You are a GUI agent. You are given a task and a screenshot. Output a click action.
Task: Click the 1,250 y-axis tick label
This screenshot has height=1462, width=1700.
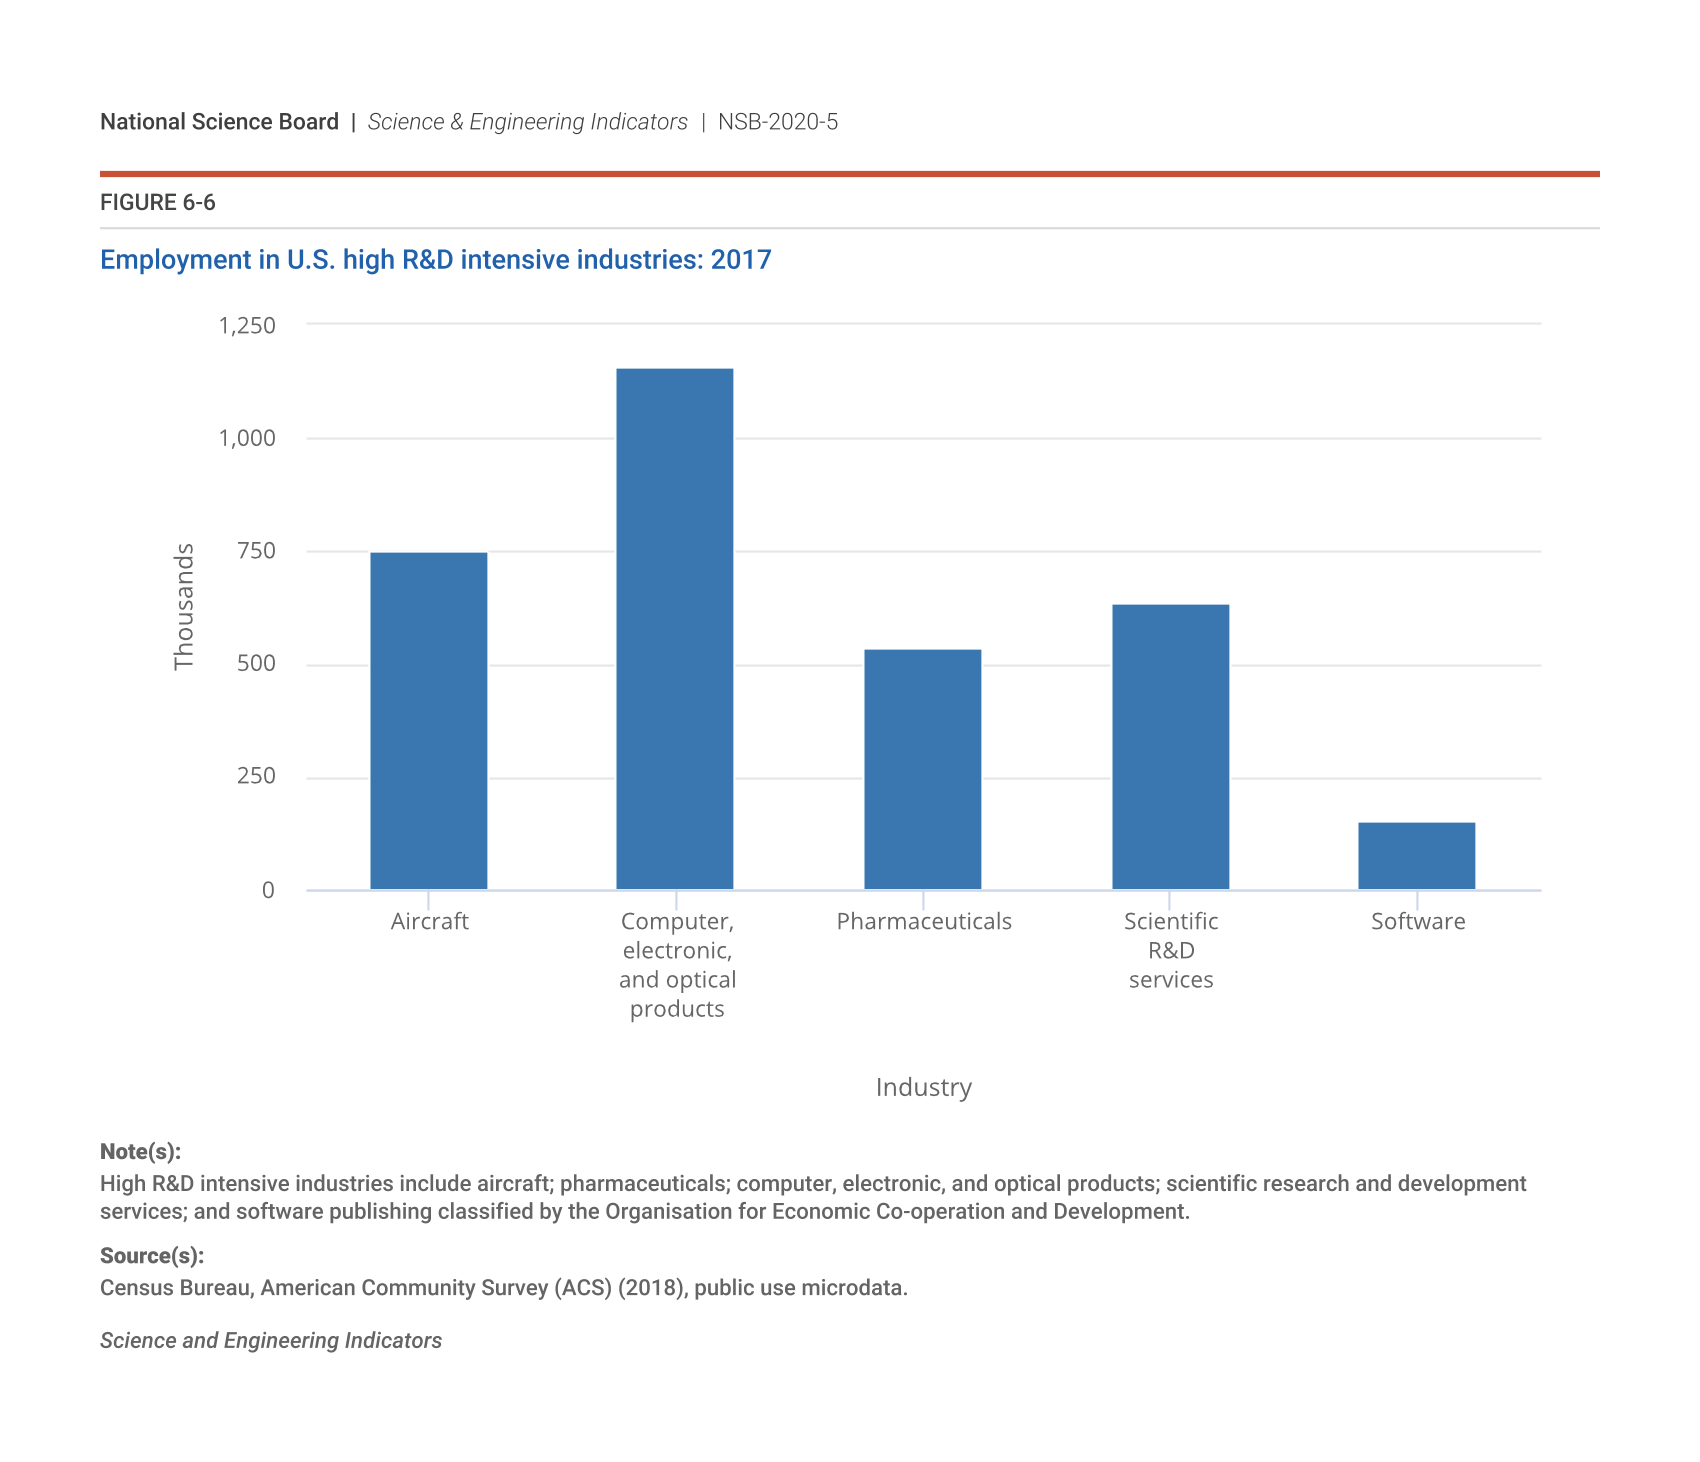pos(247,325)
